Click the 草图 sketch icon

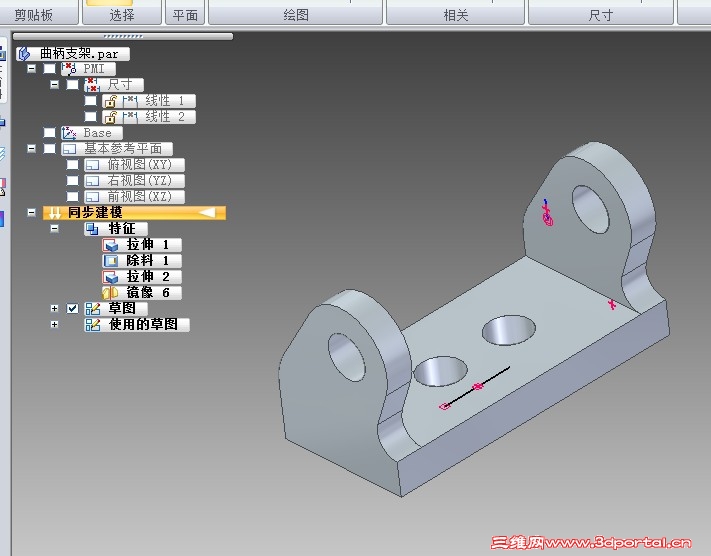[x=93, y=309]
